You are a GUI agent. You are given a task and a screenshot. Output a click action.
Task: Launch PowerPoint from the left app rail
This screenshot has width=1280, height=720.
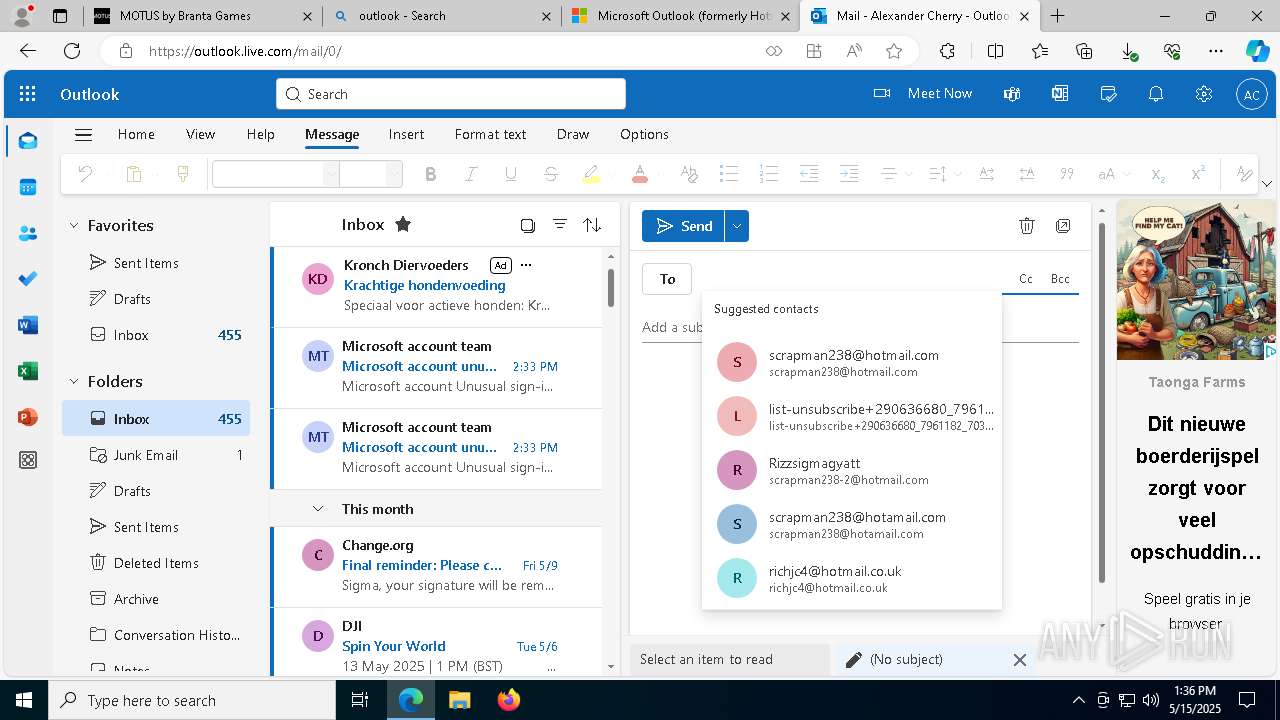pyautogui.click(x=28, y=417)
